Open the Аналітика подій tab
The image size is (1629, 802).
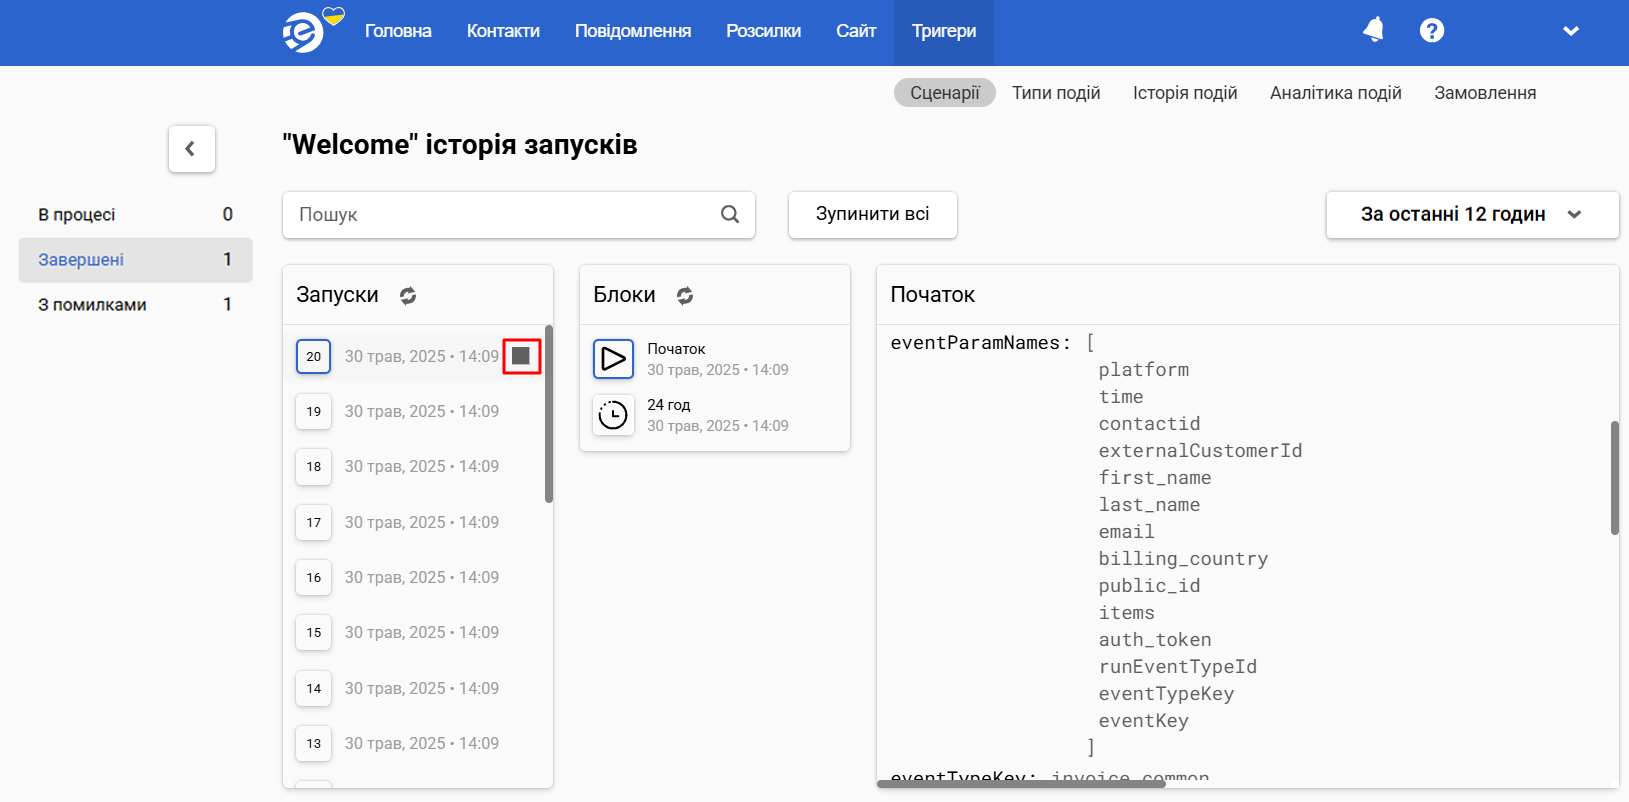tap(1335, 93)
